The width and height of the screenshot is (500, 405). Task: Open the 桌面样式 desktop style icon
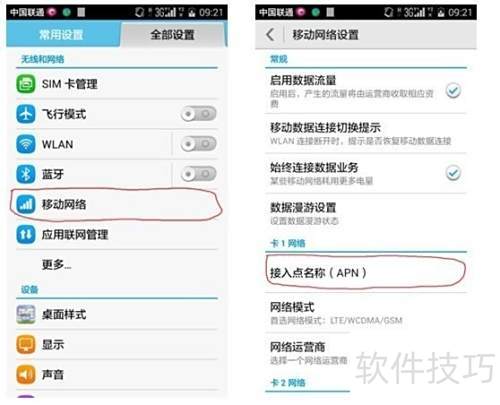pos(26,314)
